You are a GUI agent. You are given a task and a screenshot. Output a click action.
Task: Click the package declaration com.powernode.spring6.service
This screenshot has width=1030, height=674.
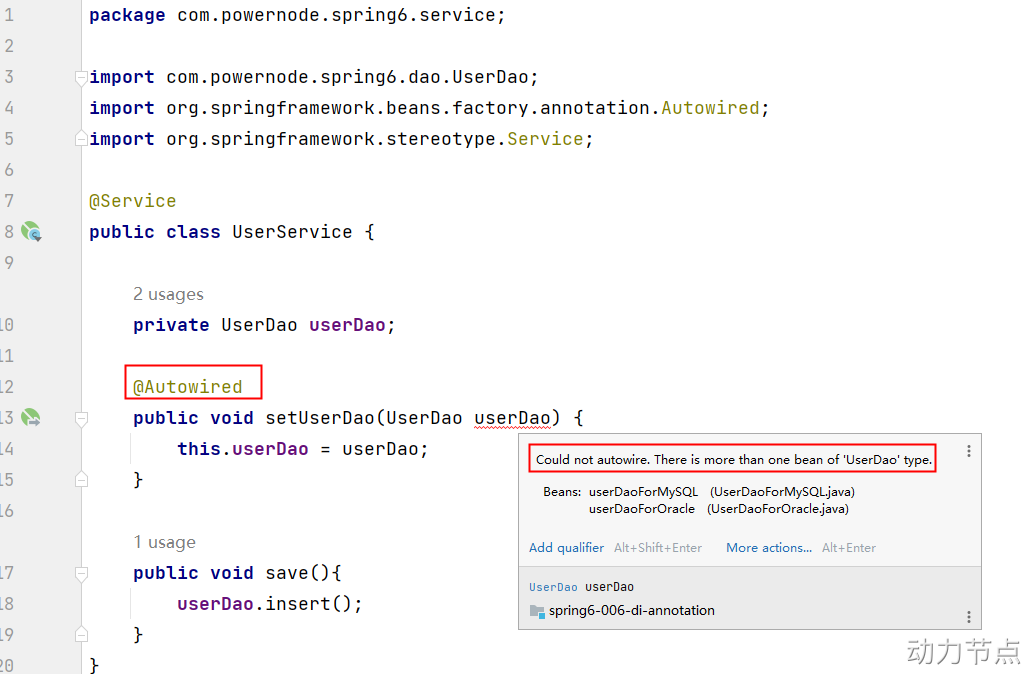pyautogui.click(x=336, y=14)
